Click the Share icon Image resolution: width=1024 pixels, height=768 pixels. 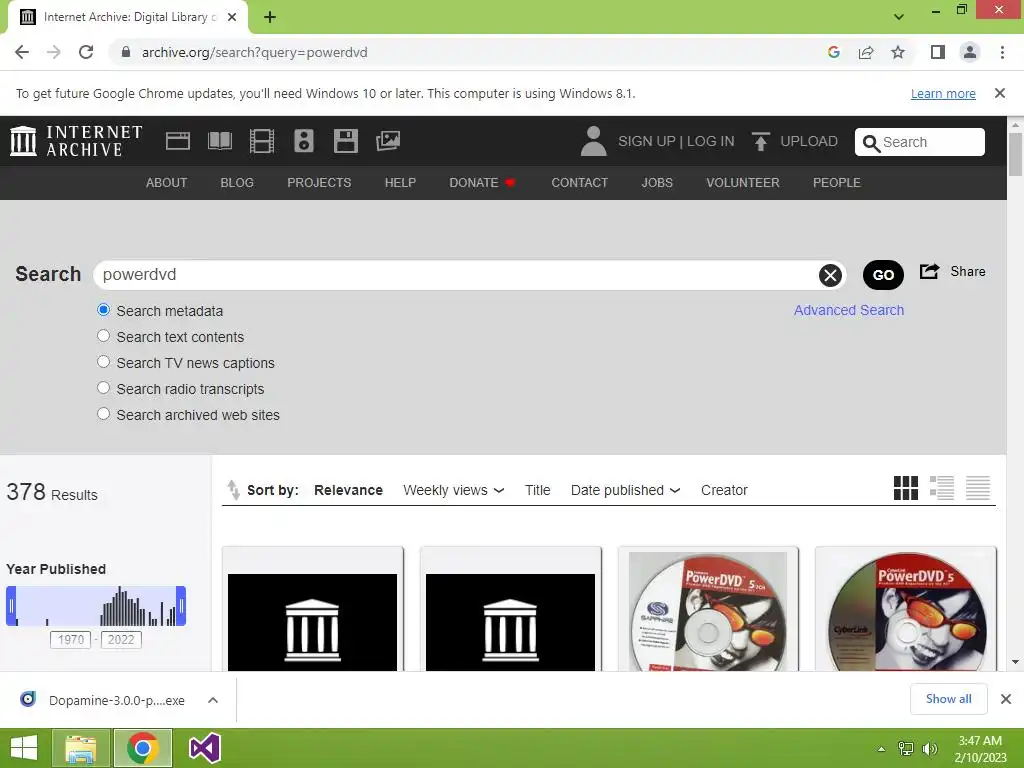pos(929,271)
